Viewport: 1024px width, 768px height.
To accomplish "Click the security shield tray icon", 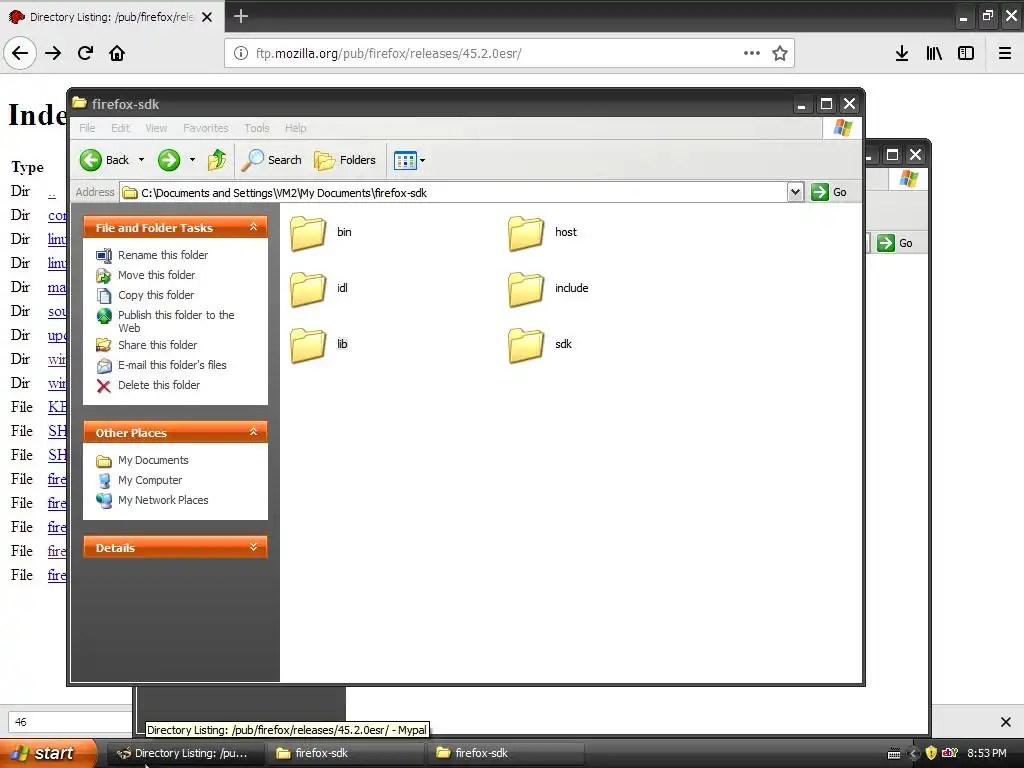I will coord(931,753).
